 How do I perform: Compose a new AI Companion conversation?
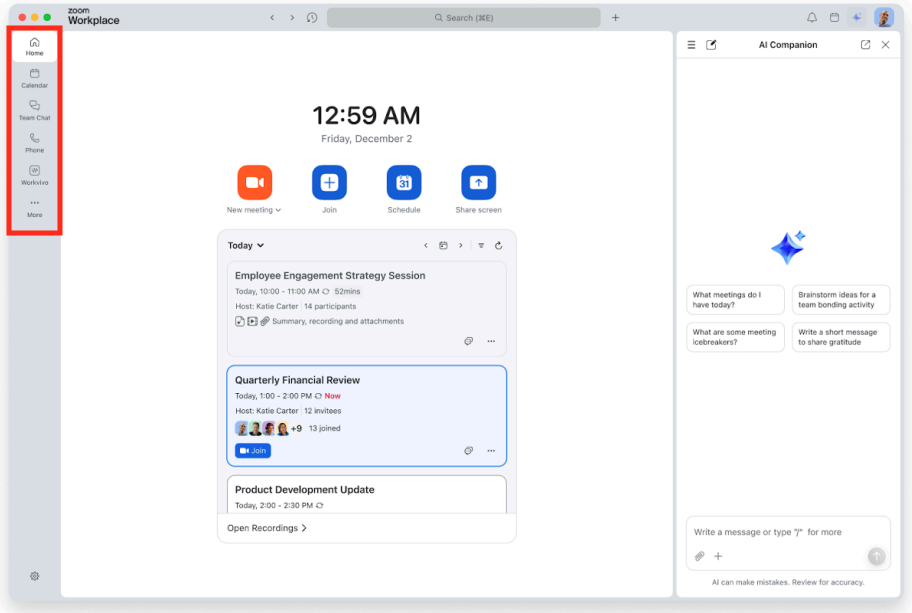click(711, 44)
